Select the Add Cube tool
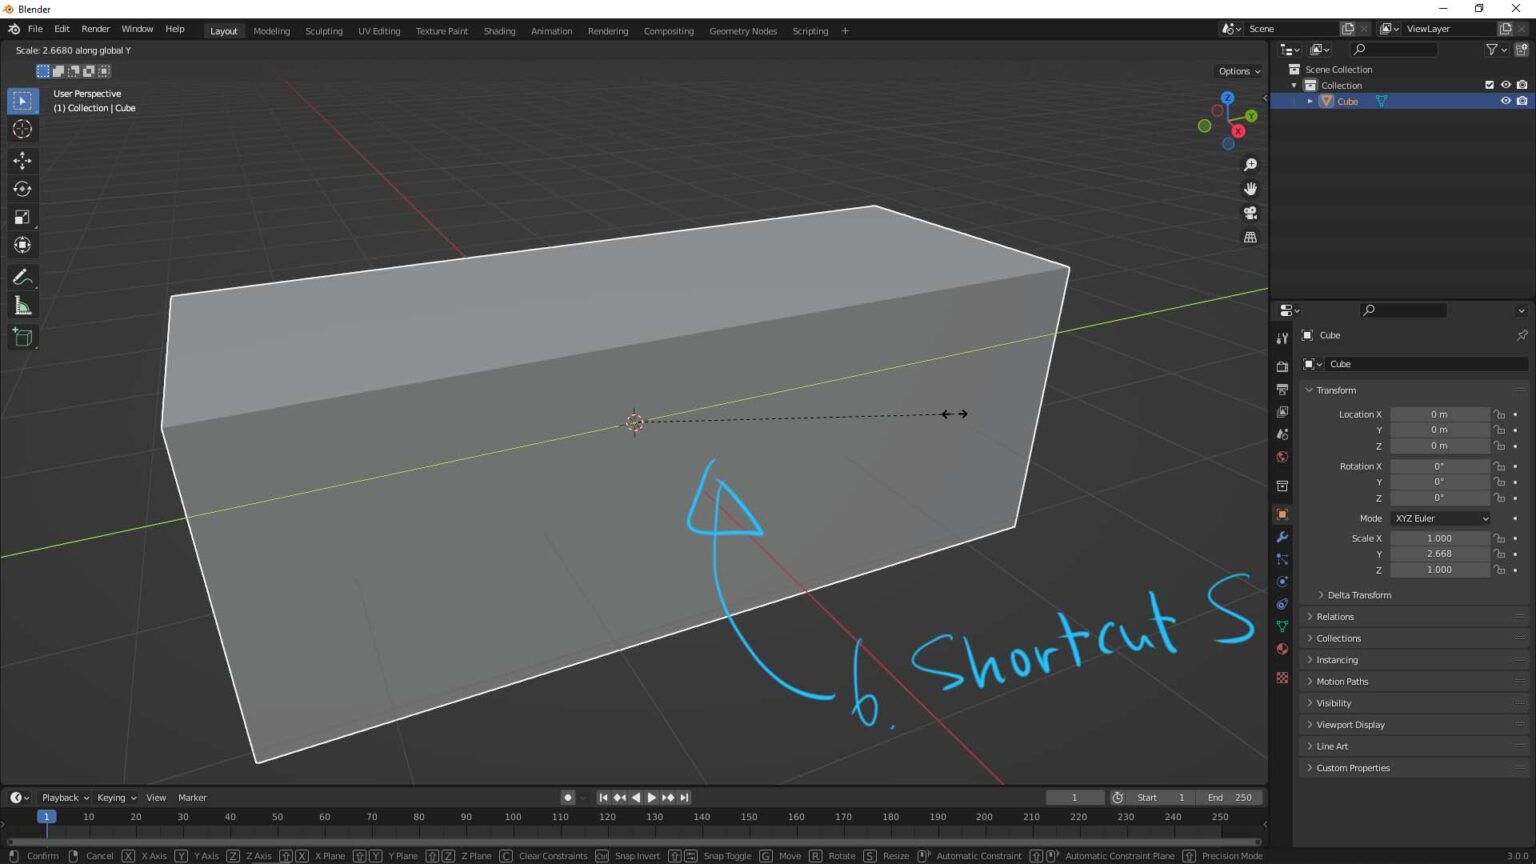The image size is (1536, 864). 22,337
